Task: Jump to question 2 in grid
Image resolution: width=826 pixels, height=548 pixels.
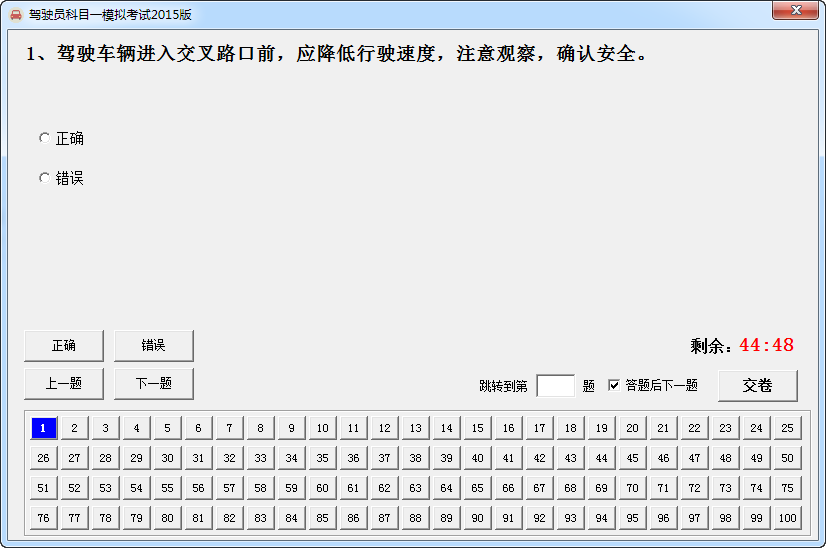Action: 74,428
